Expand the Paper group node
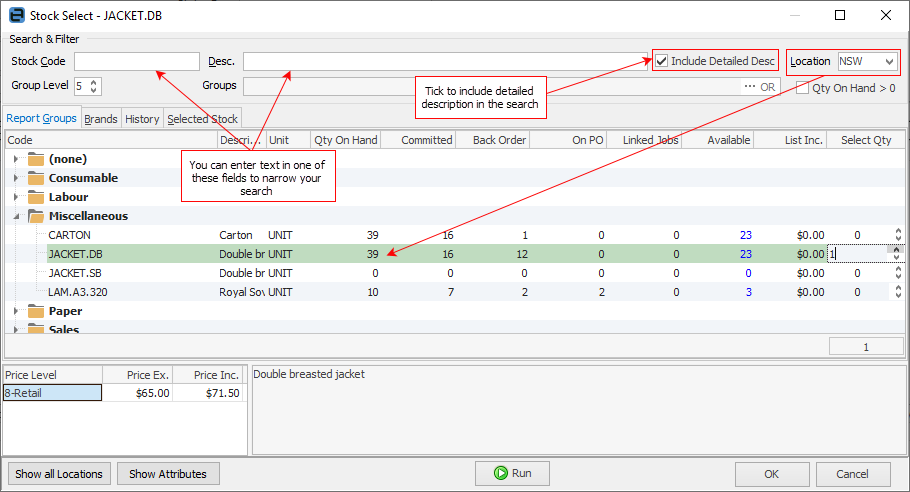 (16, 312)
